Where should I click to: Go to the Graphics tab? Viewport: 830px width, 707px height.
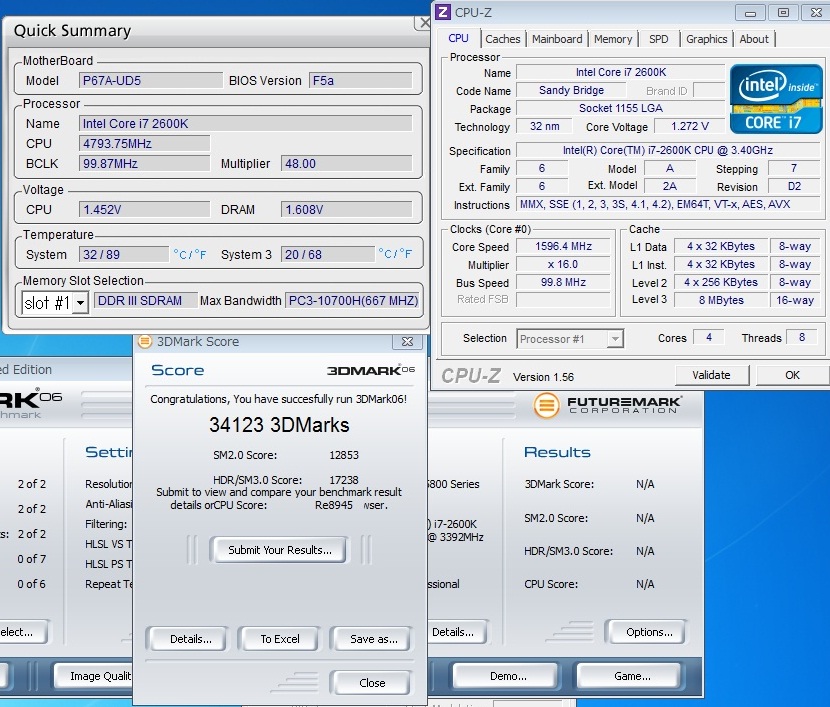click(x=706, y=39)
